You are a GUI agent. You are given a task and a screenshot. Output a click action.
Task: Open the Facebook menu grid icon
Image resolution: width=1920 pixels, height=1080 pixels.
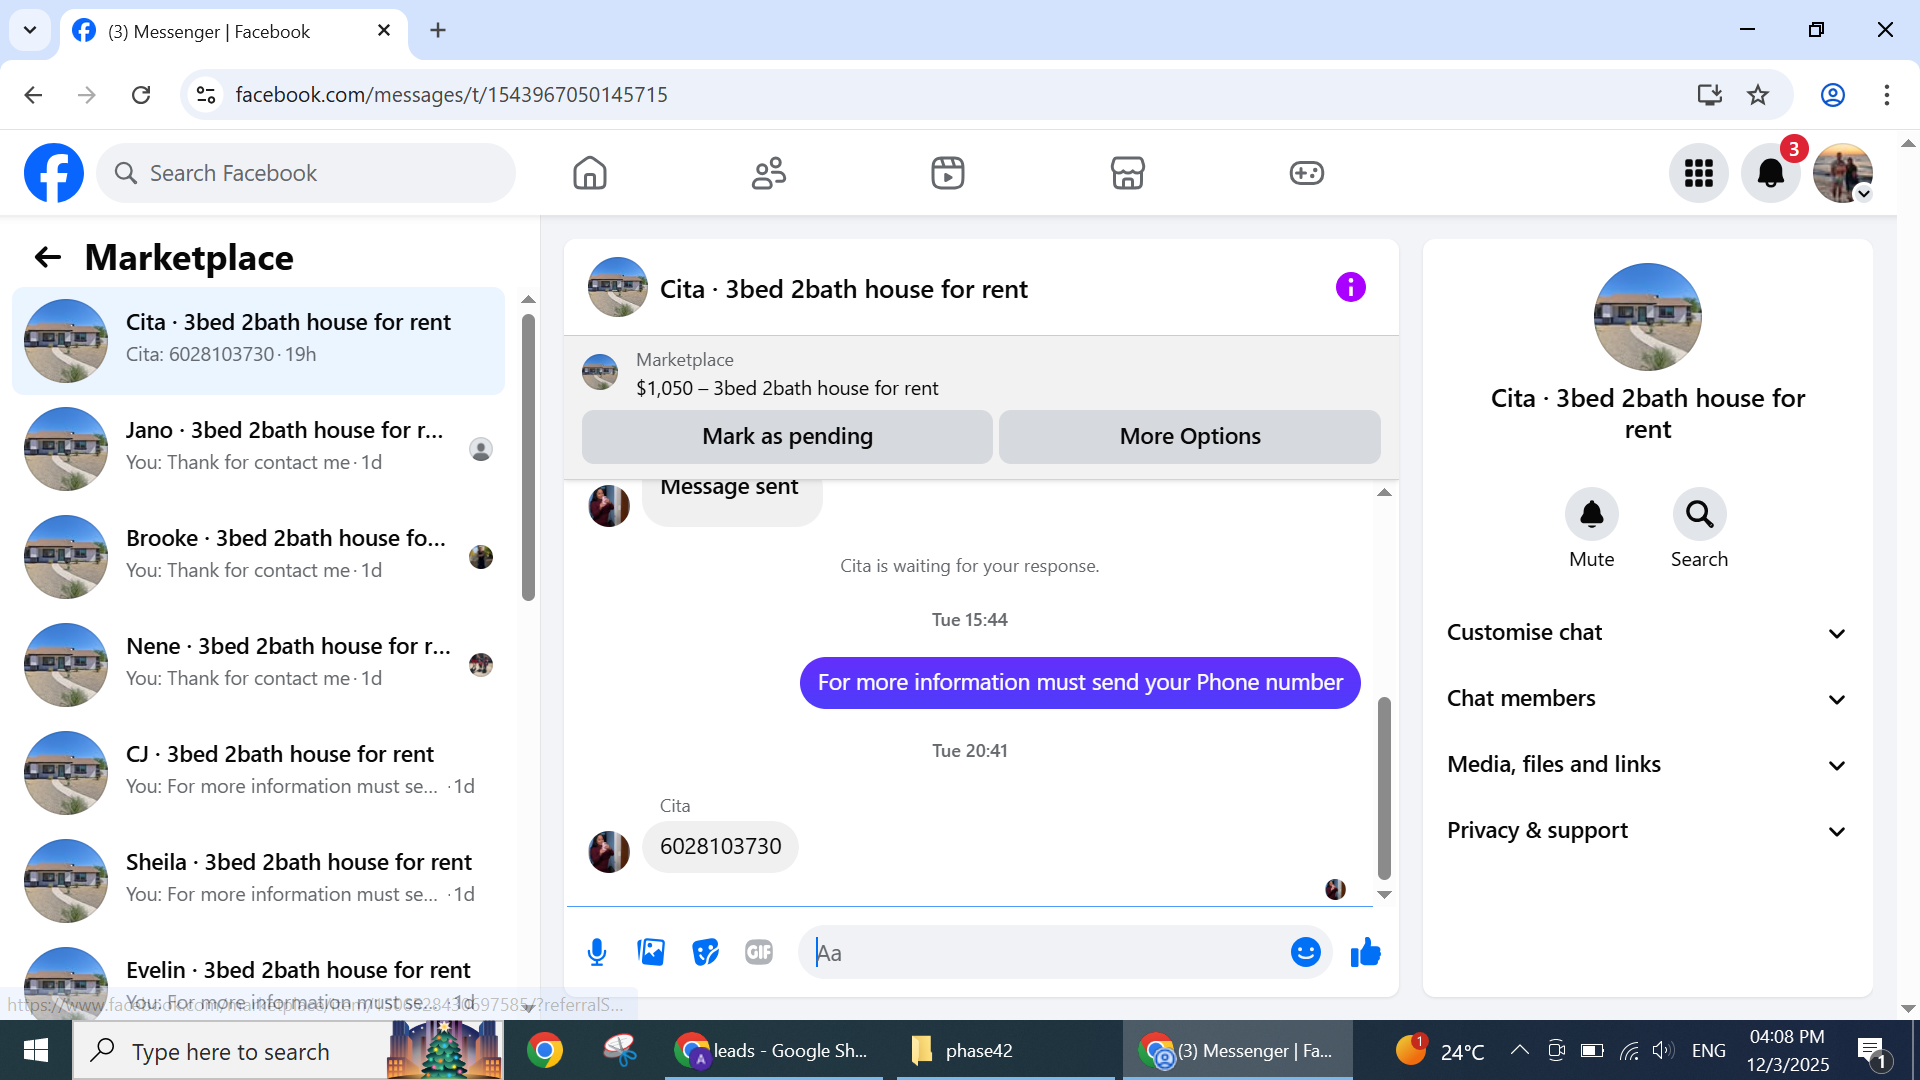coord(1699,173)
